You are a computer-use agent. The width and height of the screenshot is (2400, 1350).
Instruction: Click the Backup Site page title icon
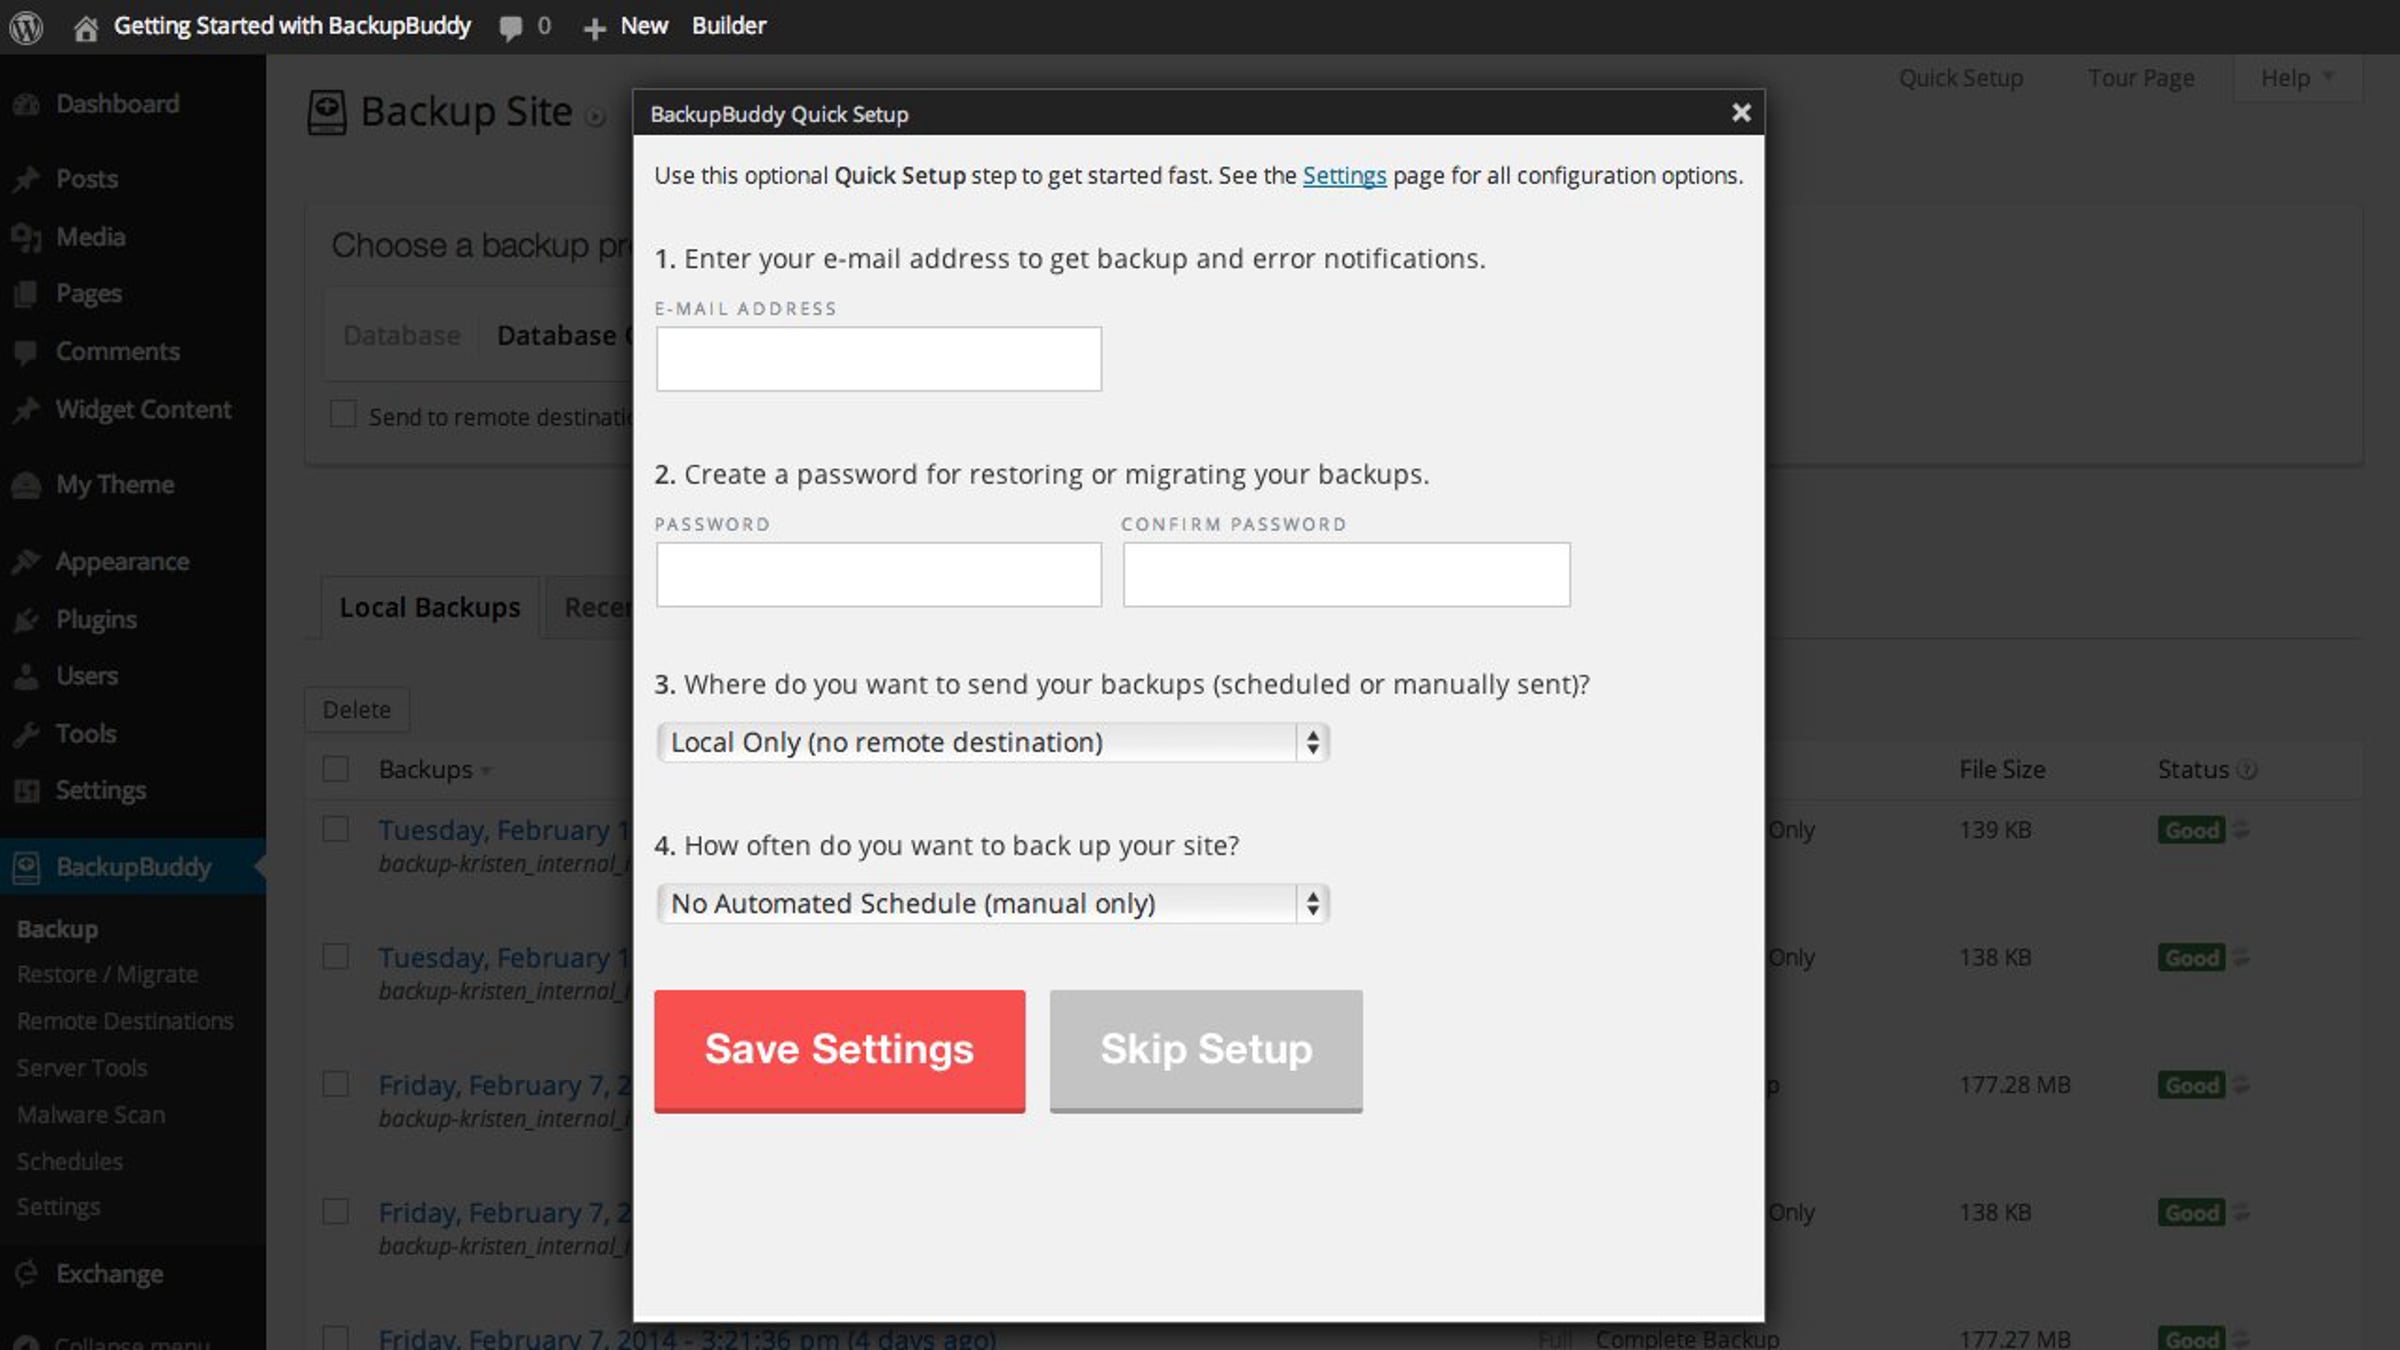(327, 112)
